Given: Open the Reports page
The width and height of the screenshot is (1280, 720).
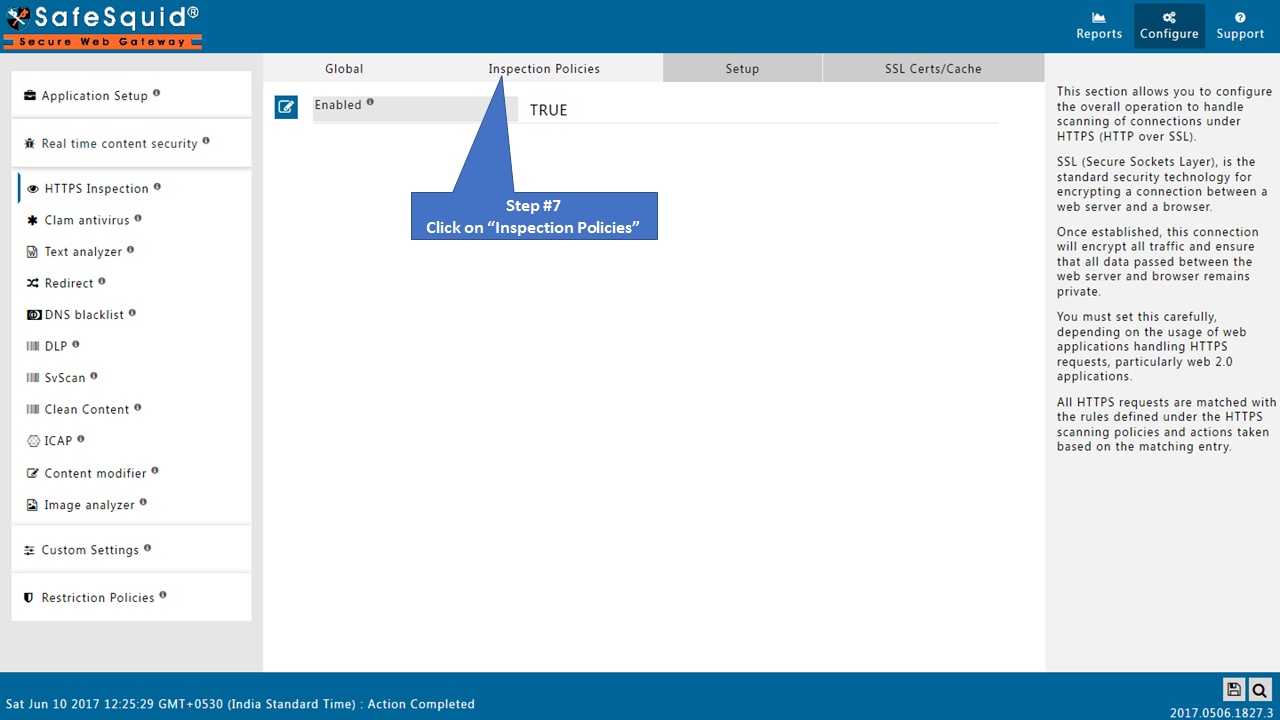Looking at the screenshot, I should (1098, 25).
